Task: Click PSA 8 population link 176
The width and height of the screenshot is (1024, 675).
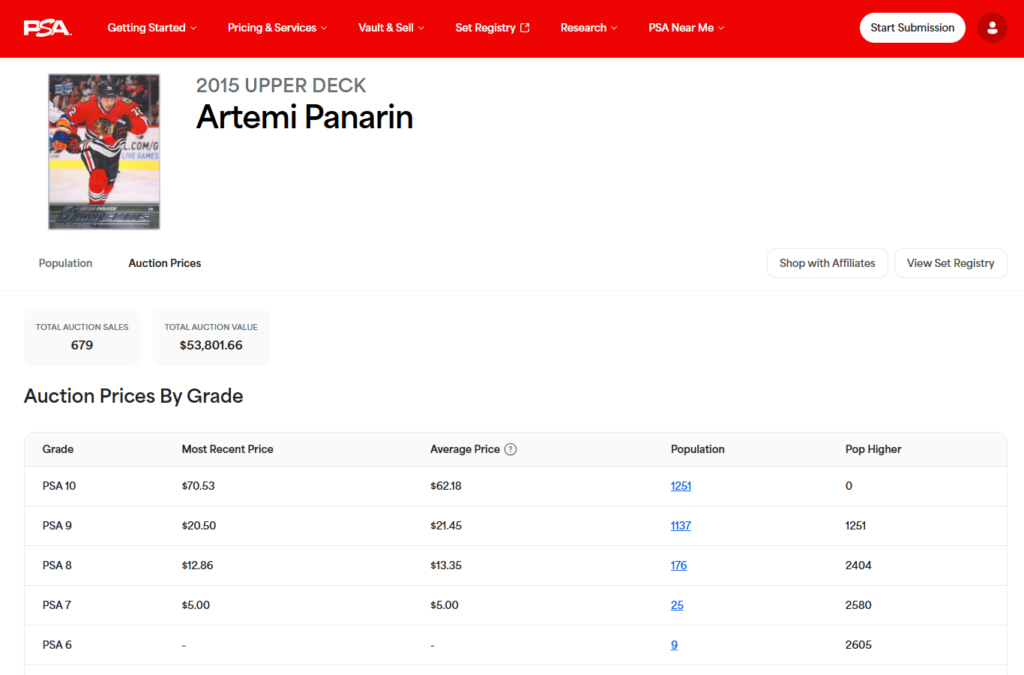Action: pyautogui.click(x=679, y=566)
